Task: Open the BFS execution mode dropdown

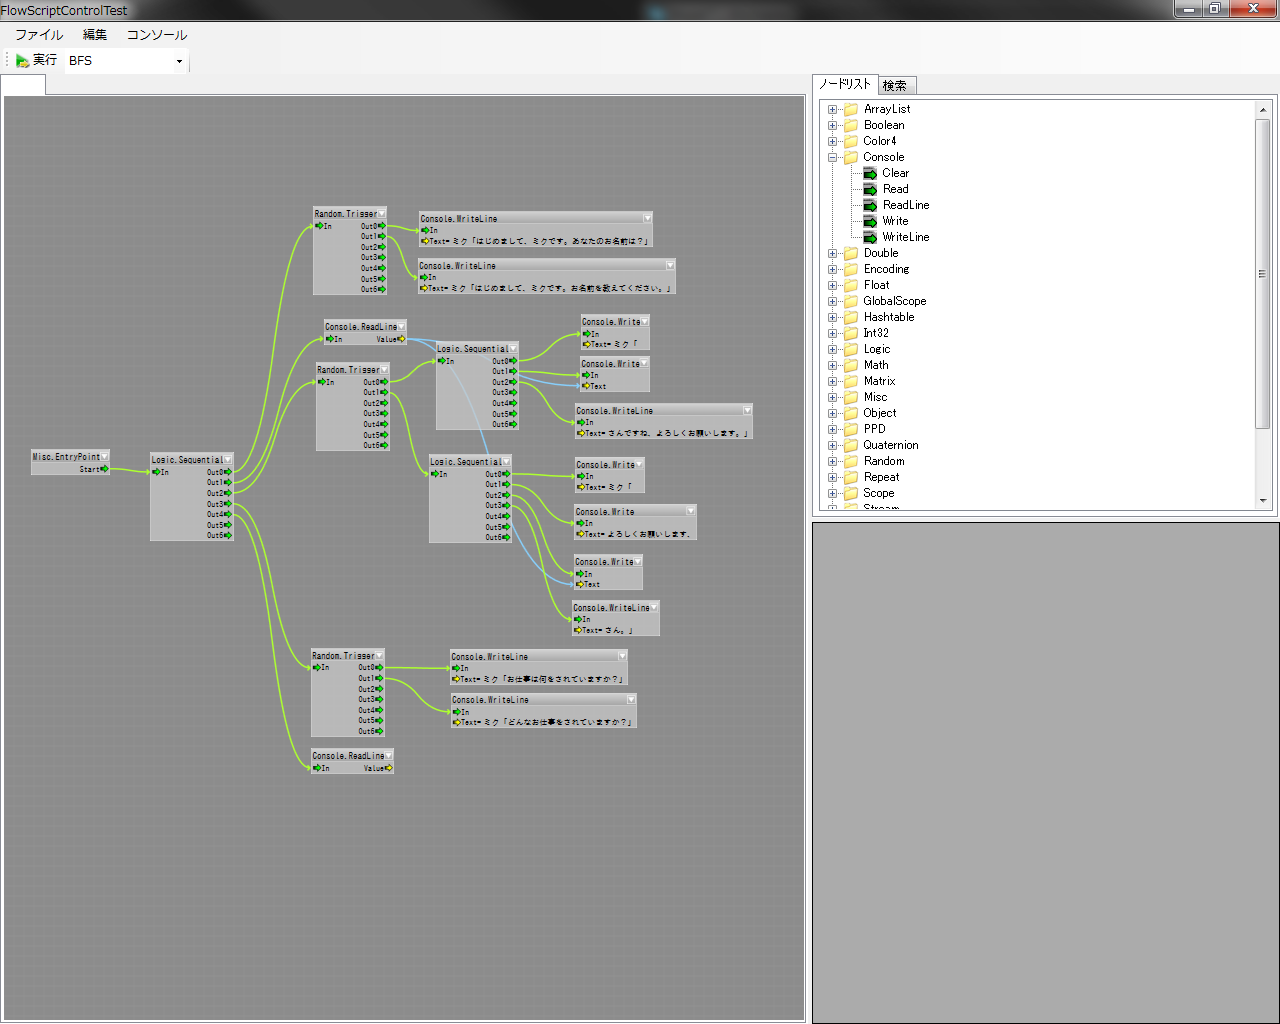Action: (179, 61)
